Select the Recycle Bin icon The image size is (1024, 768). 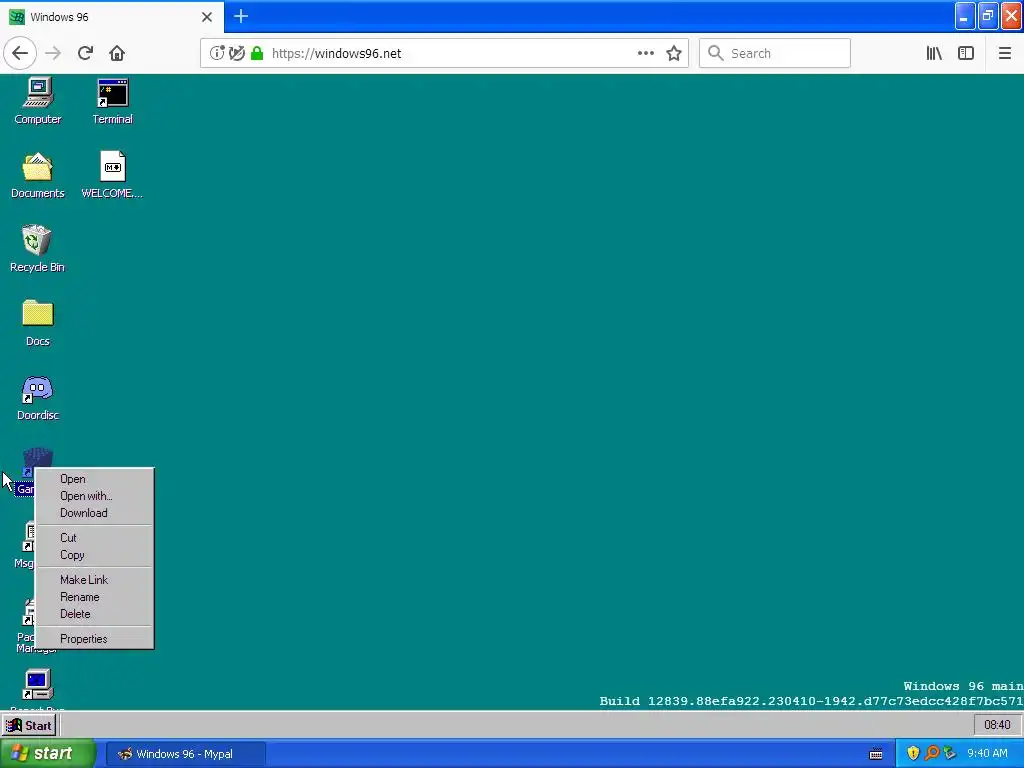[x=37, y=249]
